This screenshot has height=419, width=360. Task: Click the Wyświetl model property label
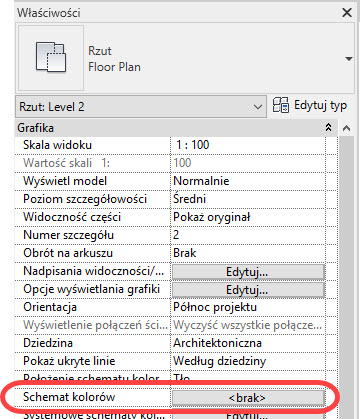click(65, 181)
